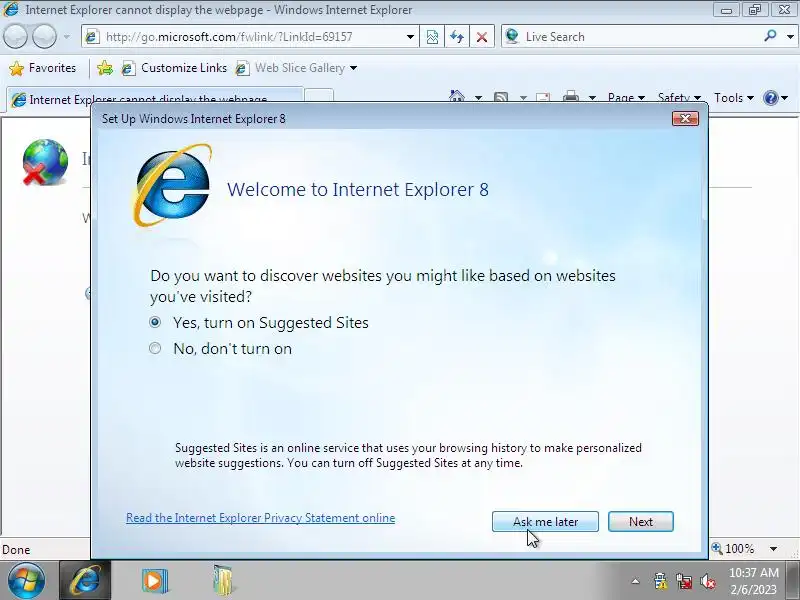This screenshot has width=800, height=600.
Task: Open the Customize Links favorite
Action: (x=175, y=68)
